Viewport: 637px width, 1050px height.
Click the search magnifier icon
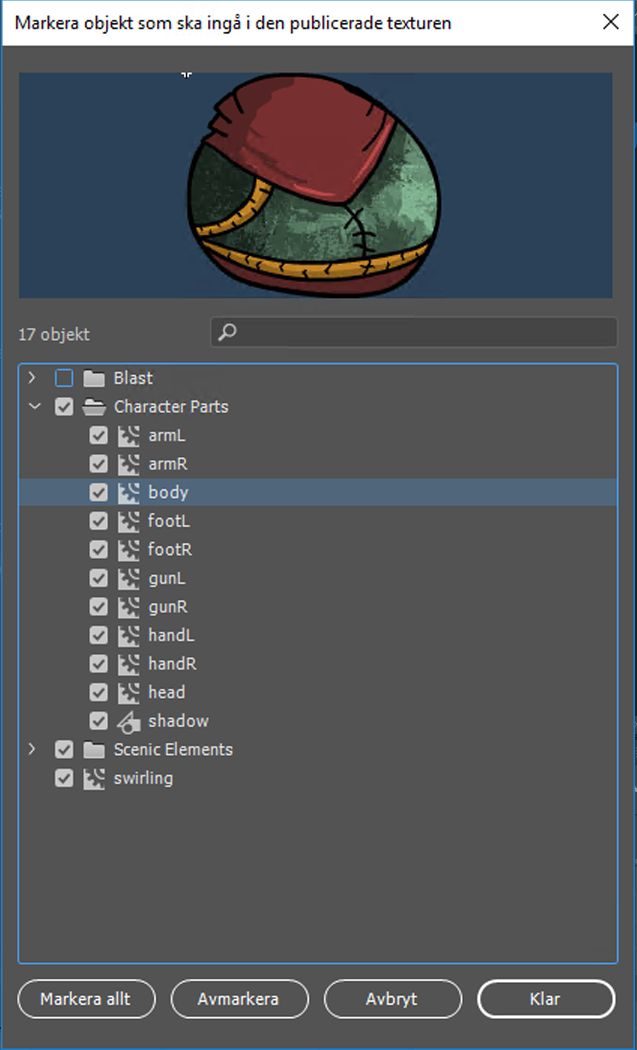pos(227,332)
